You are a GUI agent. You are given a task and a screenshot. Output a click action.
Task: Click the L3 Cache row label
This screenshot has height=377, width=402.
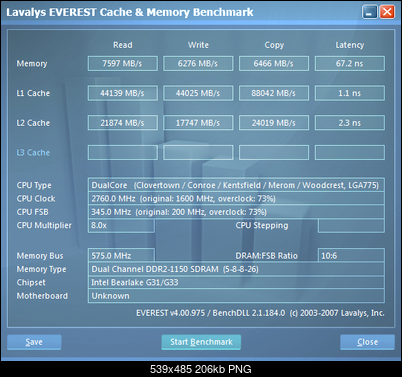coord(33,152)
